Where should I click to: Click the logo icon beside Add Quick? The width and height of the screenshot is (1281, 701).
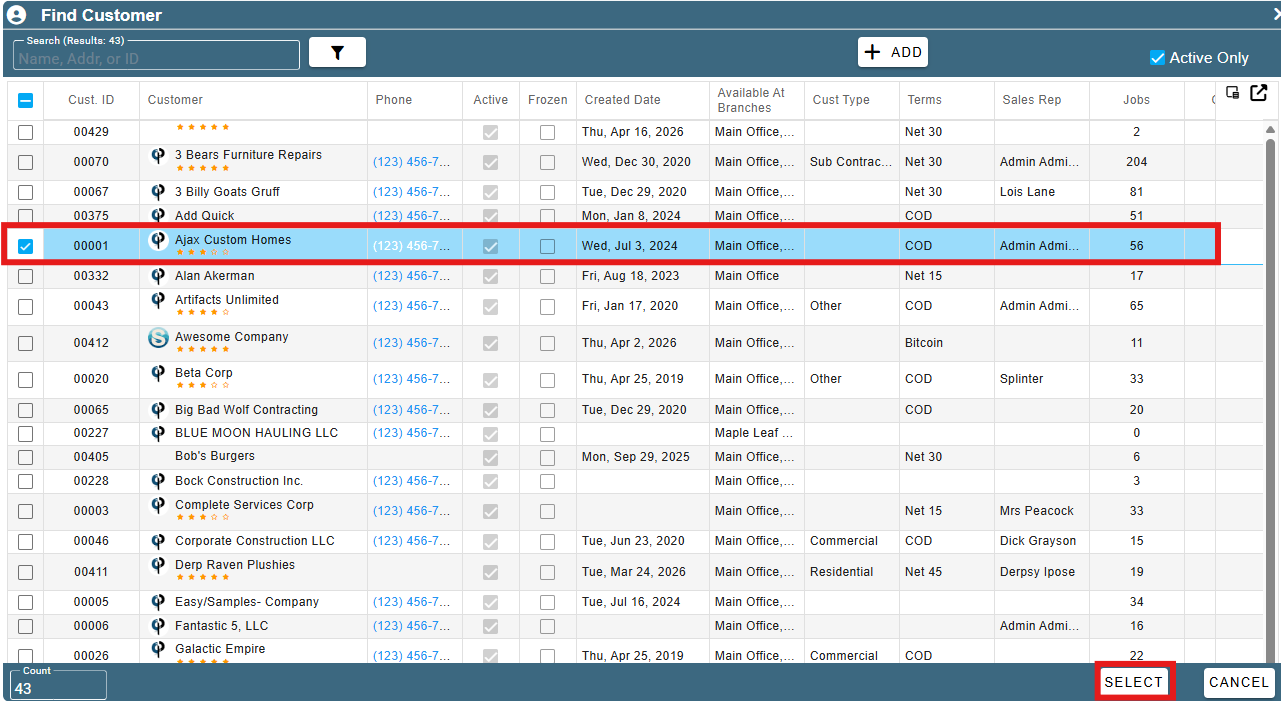click(x=158, y=216)
